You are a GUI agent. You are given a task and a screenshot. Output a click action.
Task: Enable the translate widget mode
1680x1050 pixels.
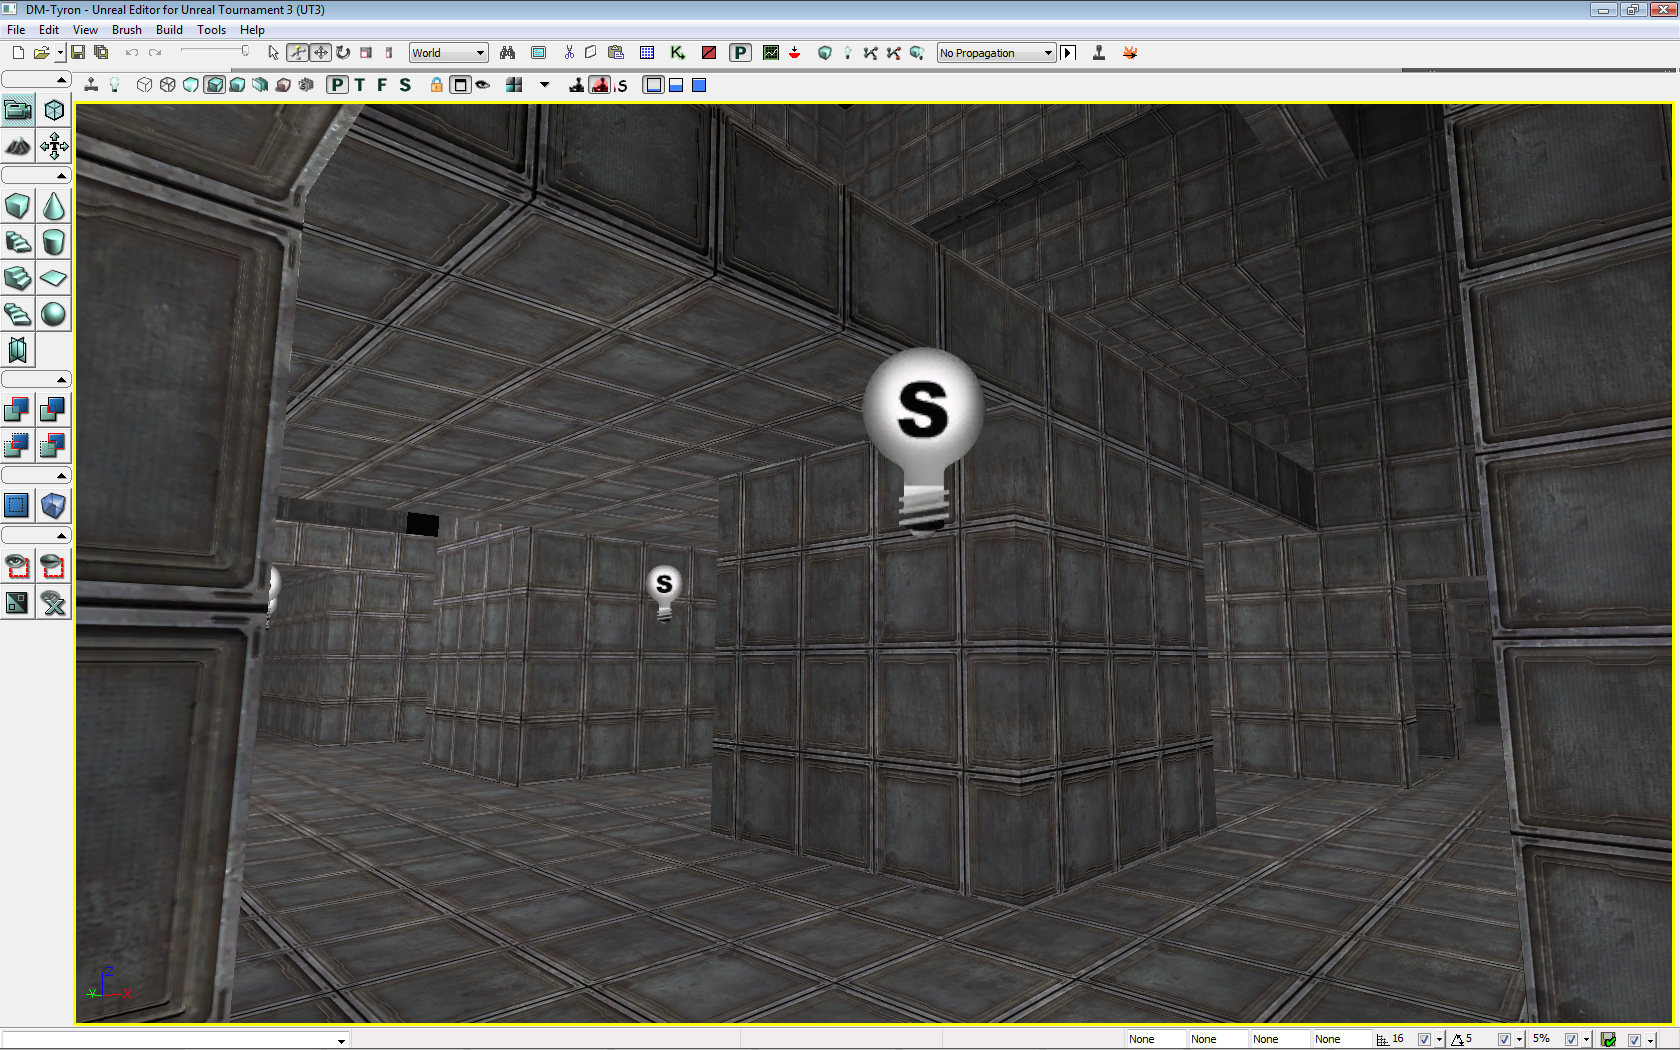(320, 53)
